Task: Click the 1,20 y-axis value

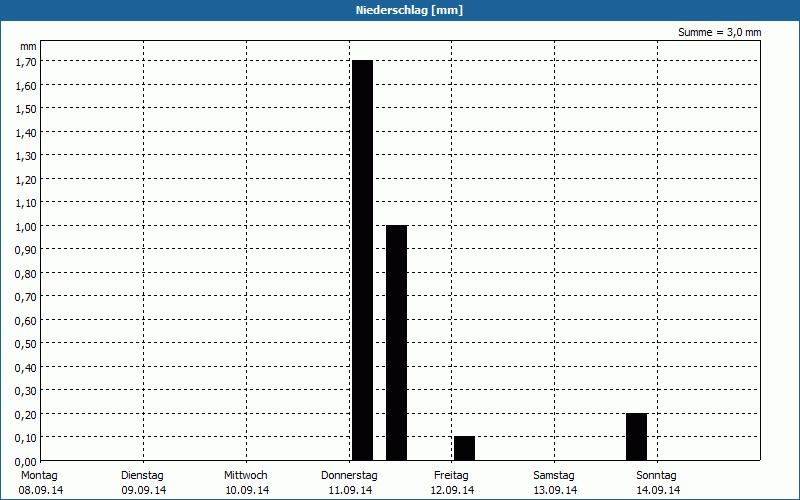Action: point(26,180)
